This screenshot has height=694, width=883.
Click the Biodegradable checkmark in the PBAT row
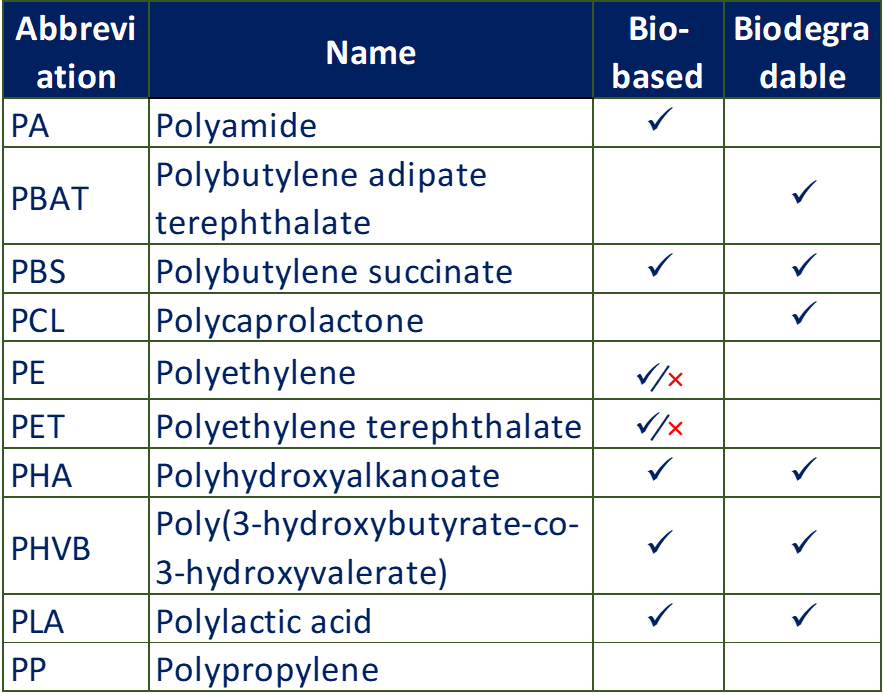tap(803, 196)
